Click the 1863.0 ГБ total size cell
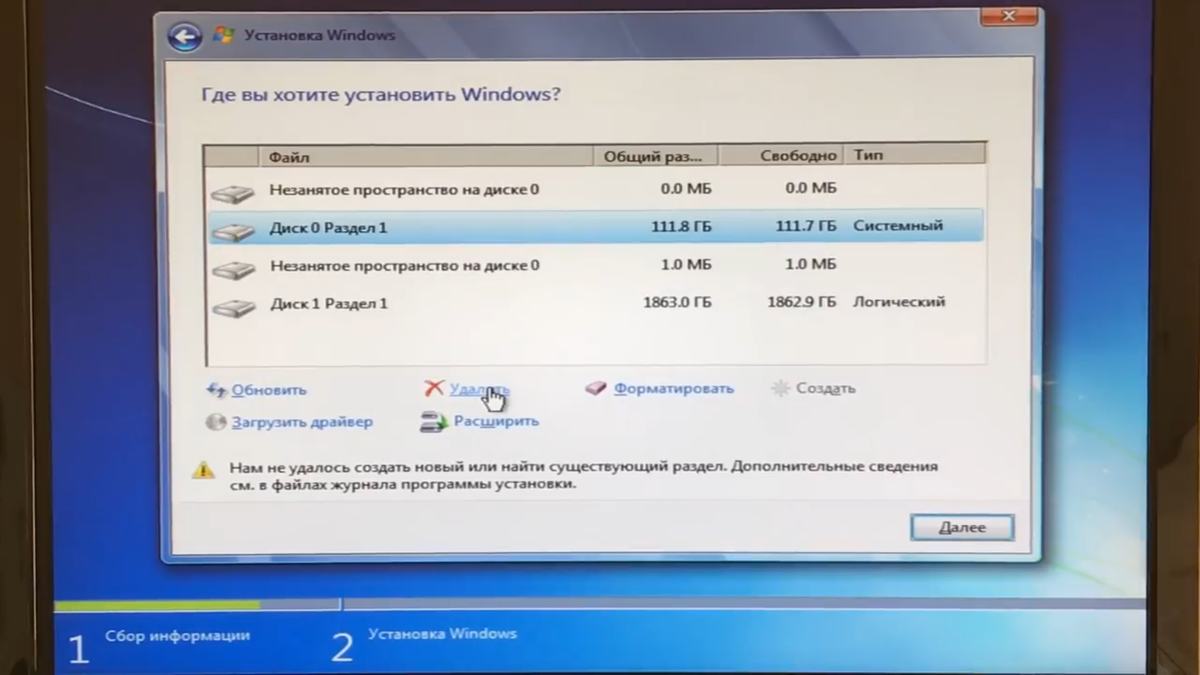This screenshot has width=1200, height=675. point(677,302)
